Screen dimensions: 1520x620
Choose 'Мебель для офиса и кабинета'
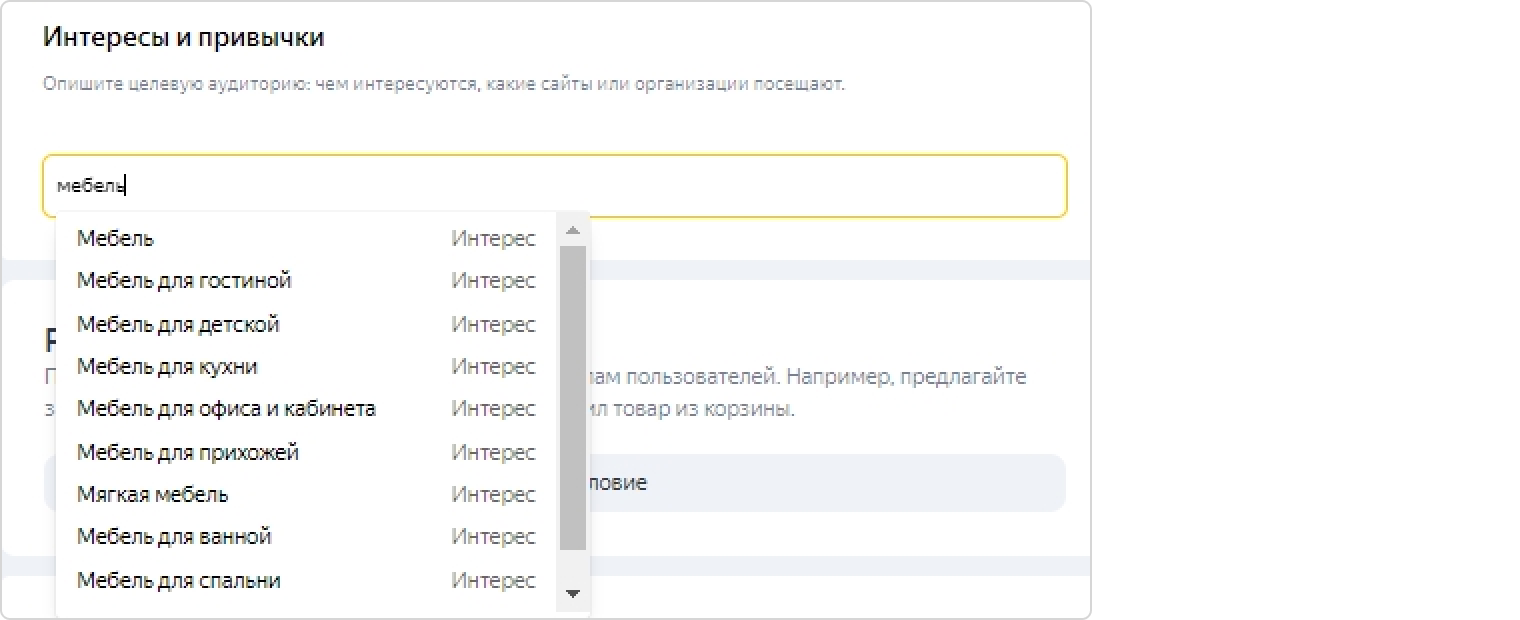pos(226,409)
